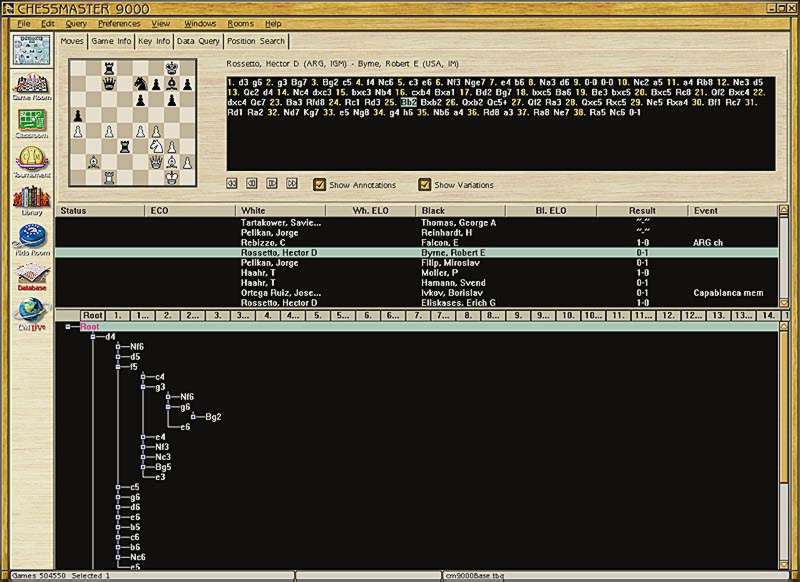Collapse the g3 node under f5
The height and width of the screenshot is (582, 800).
click(143, 387)
